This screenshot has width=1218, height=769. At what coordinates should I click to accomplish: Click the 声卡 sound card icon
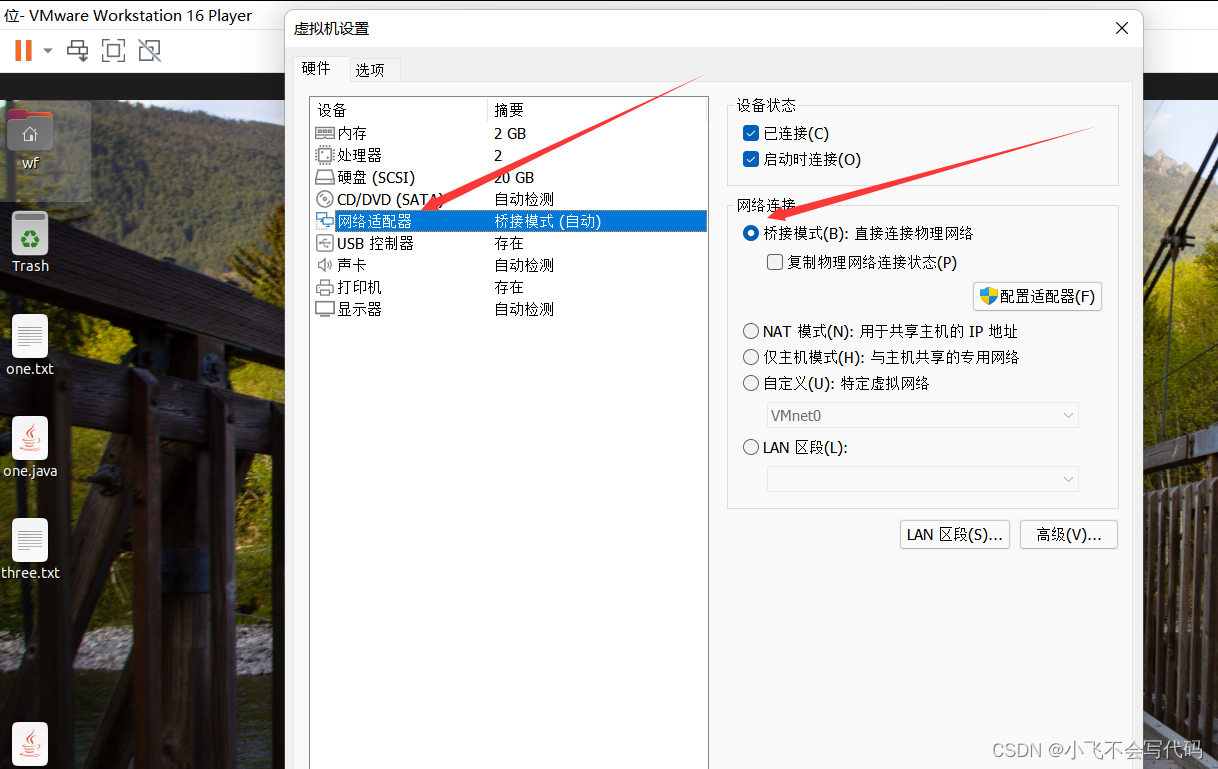325,265
